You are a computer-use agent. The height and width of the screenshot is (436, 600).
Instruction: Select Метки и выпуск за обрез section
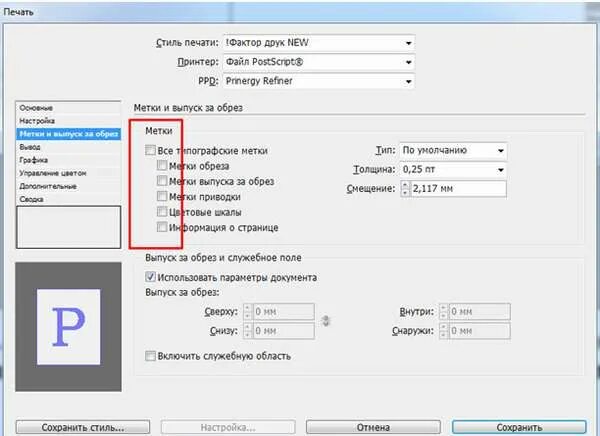68,134
